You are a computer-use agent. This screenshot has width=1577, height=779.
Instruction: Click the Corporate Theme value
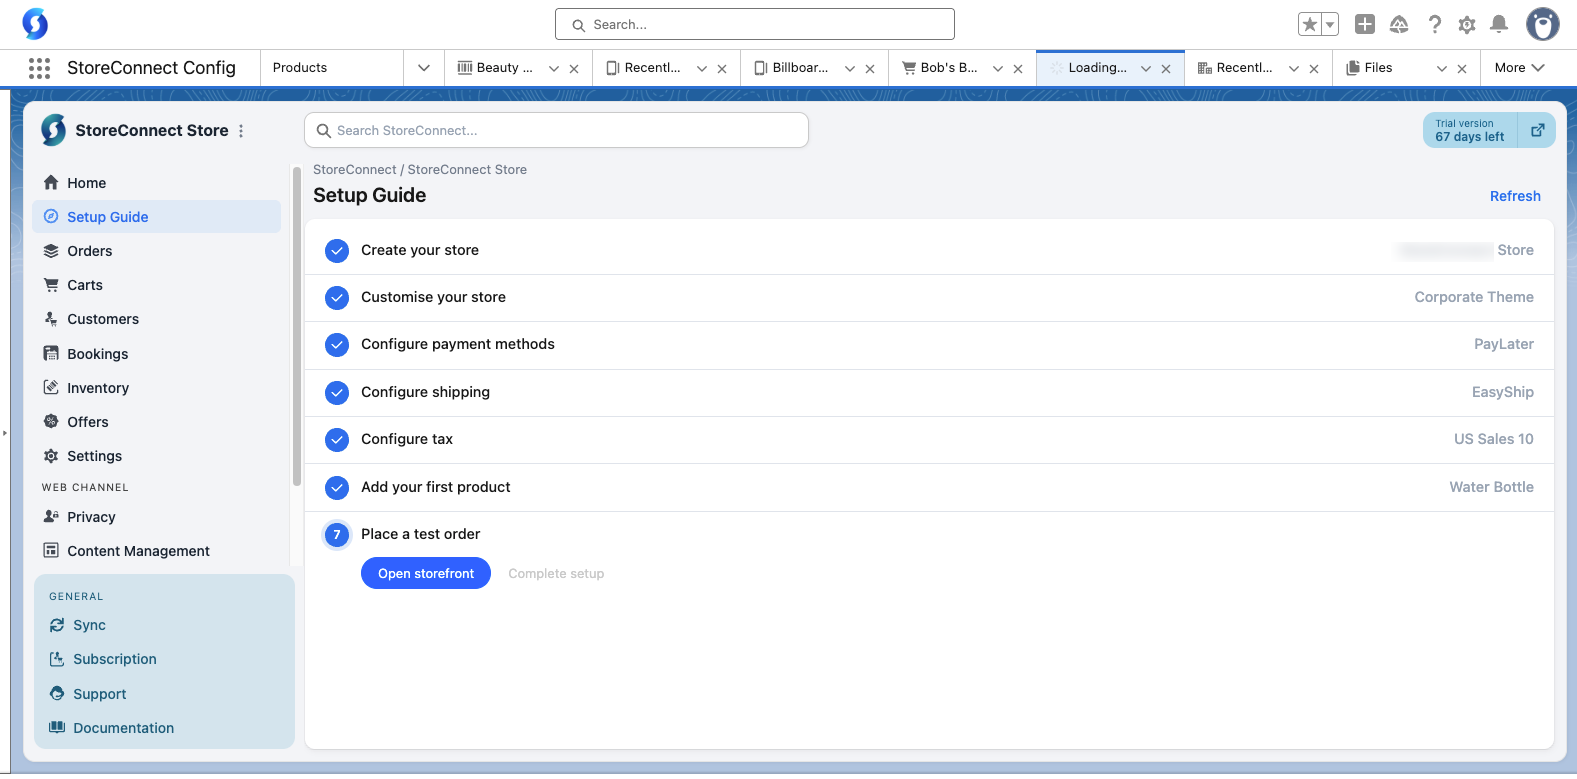(x=1474, y=297)
